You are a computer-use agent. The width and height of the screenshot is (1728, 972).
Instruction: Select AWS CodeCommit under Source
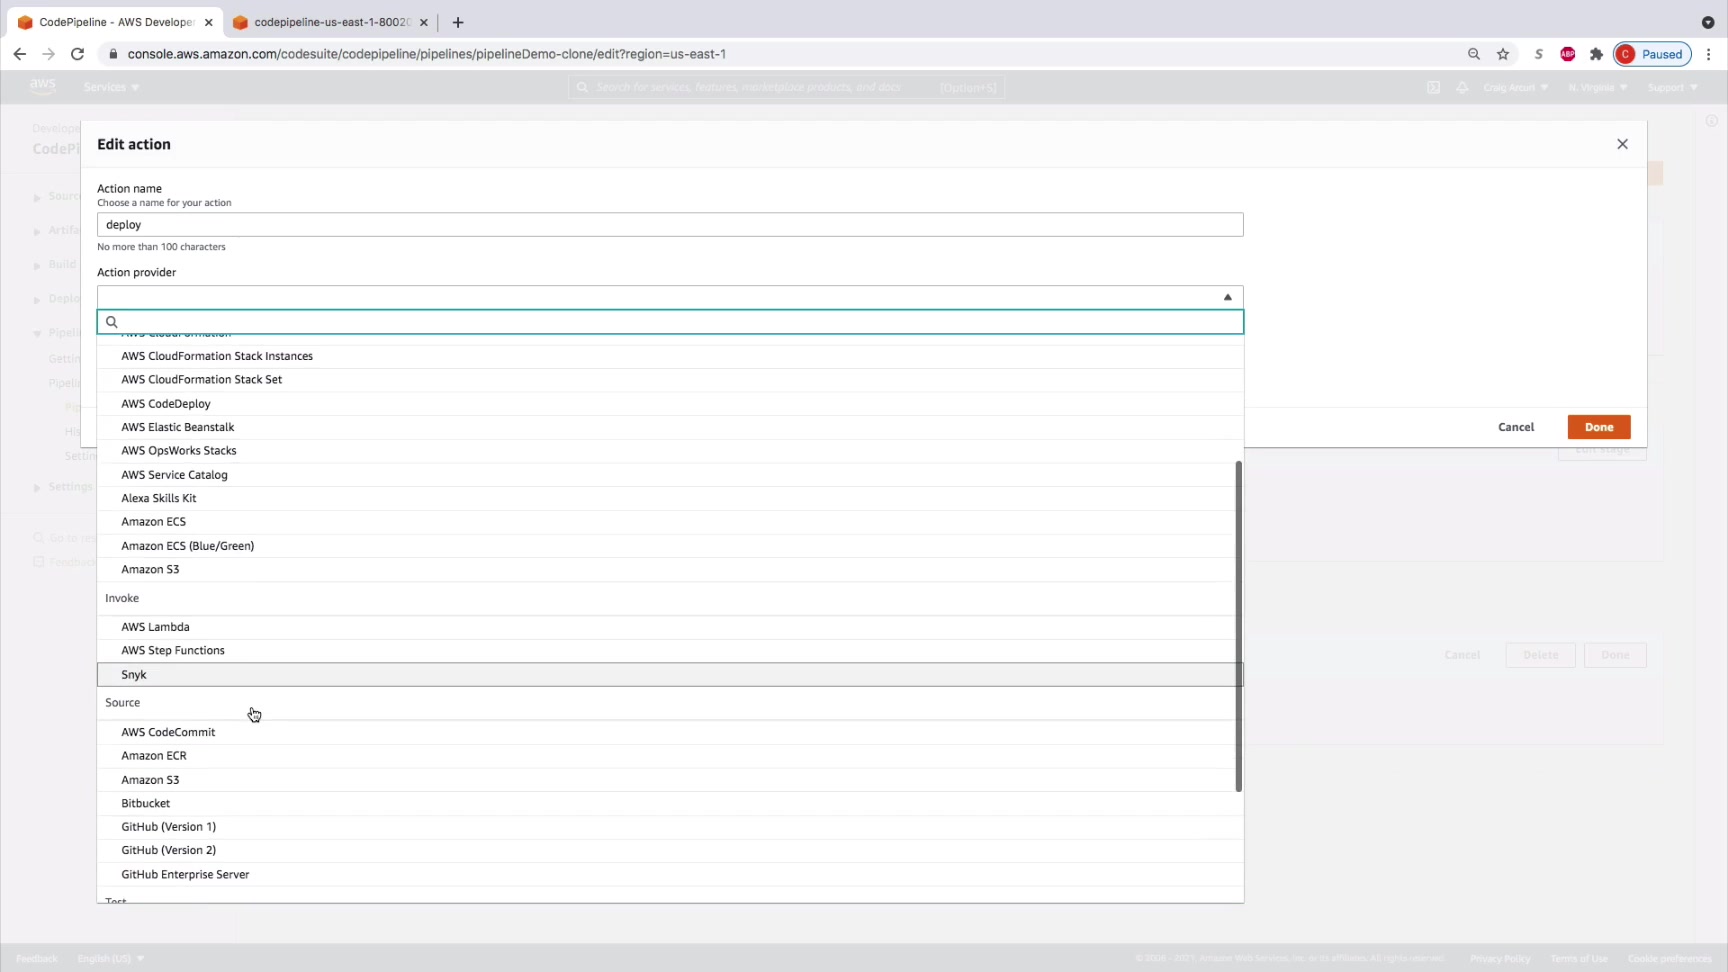[x=670, y=732]
